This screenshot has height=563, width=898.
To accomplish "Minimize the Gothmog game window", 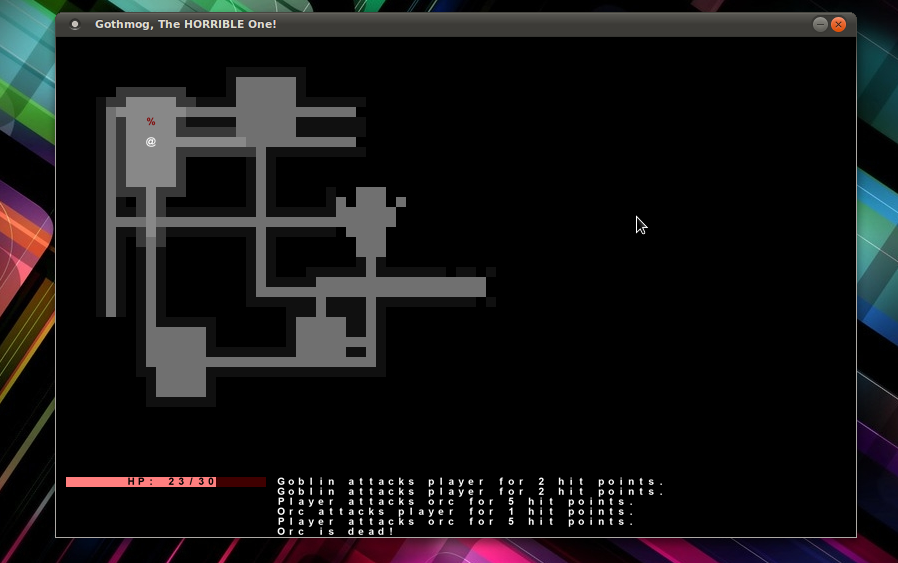I will point(820,24).
